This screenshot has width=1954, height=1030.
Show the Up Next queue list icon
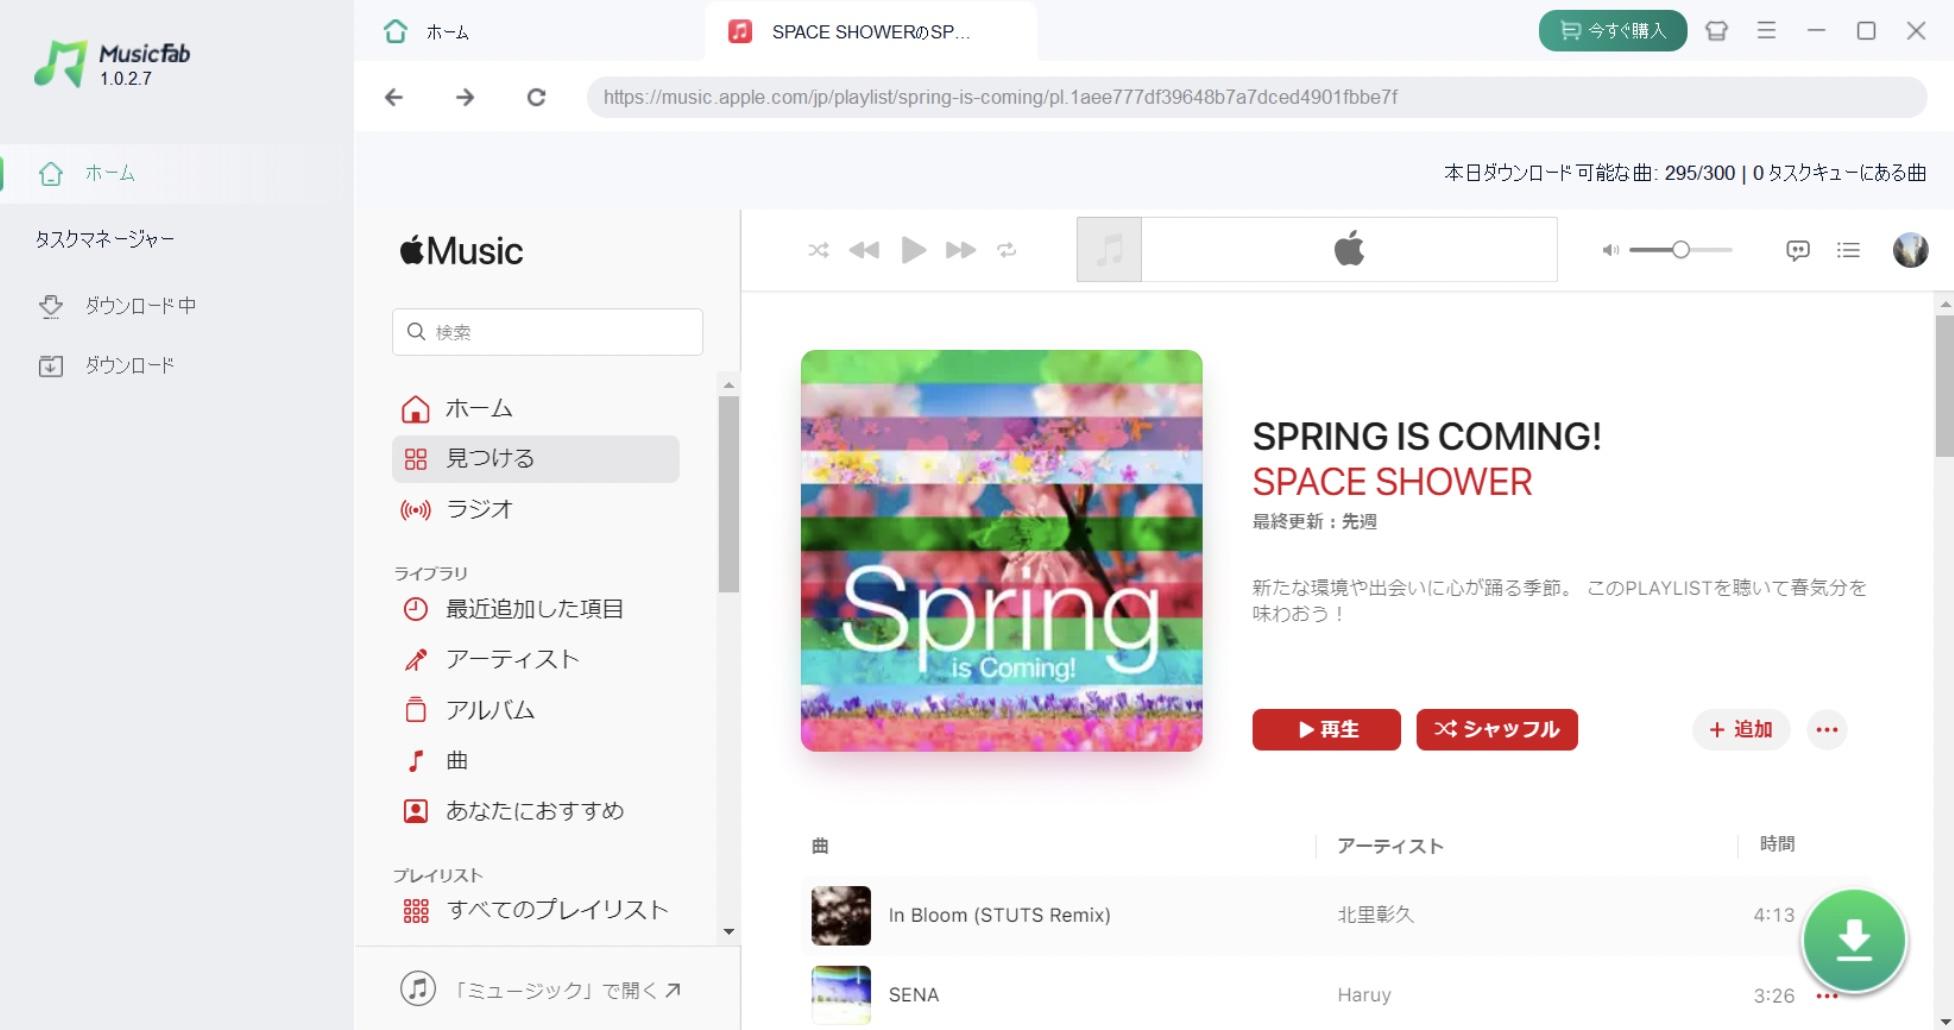point(1848,250)
